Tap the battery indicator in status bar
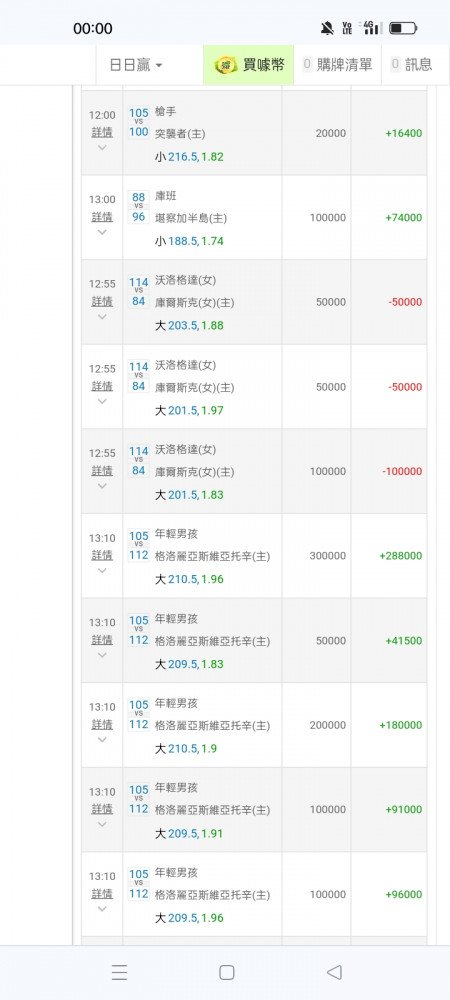The width and height of the screenshot is (450, 1000). [403, 28]
